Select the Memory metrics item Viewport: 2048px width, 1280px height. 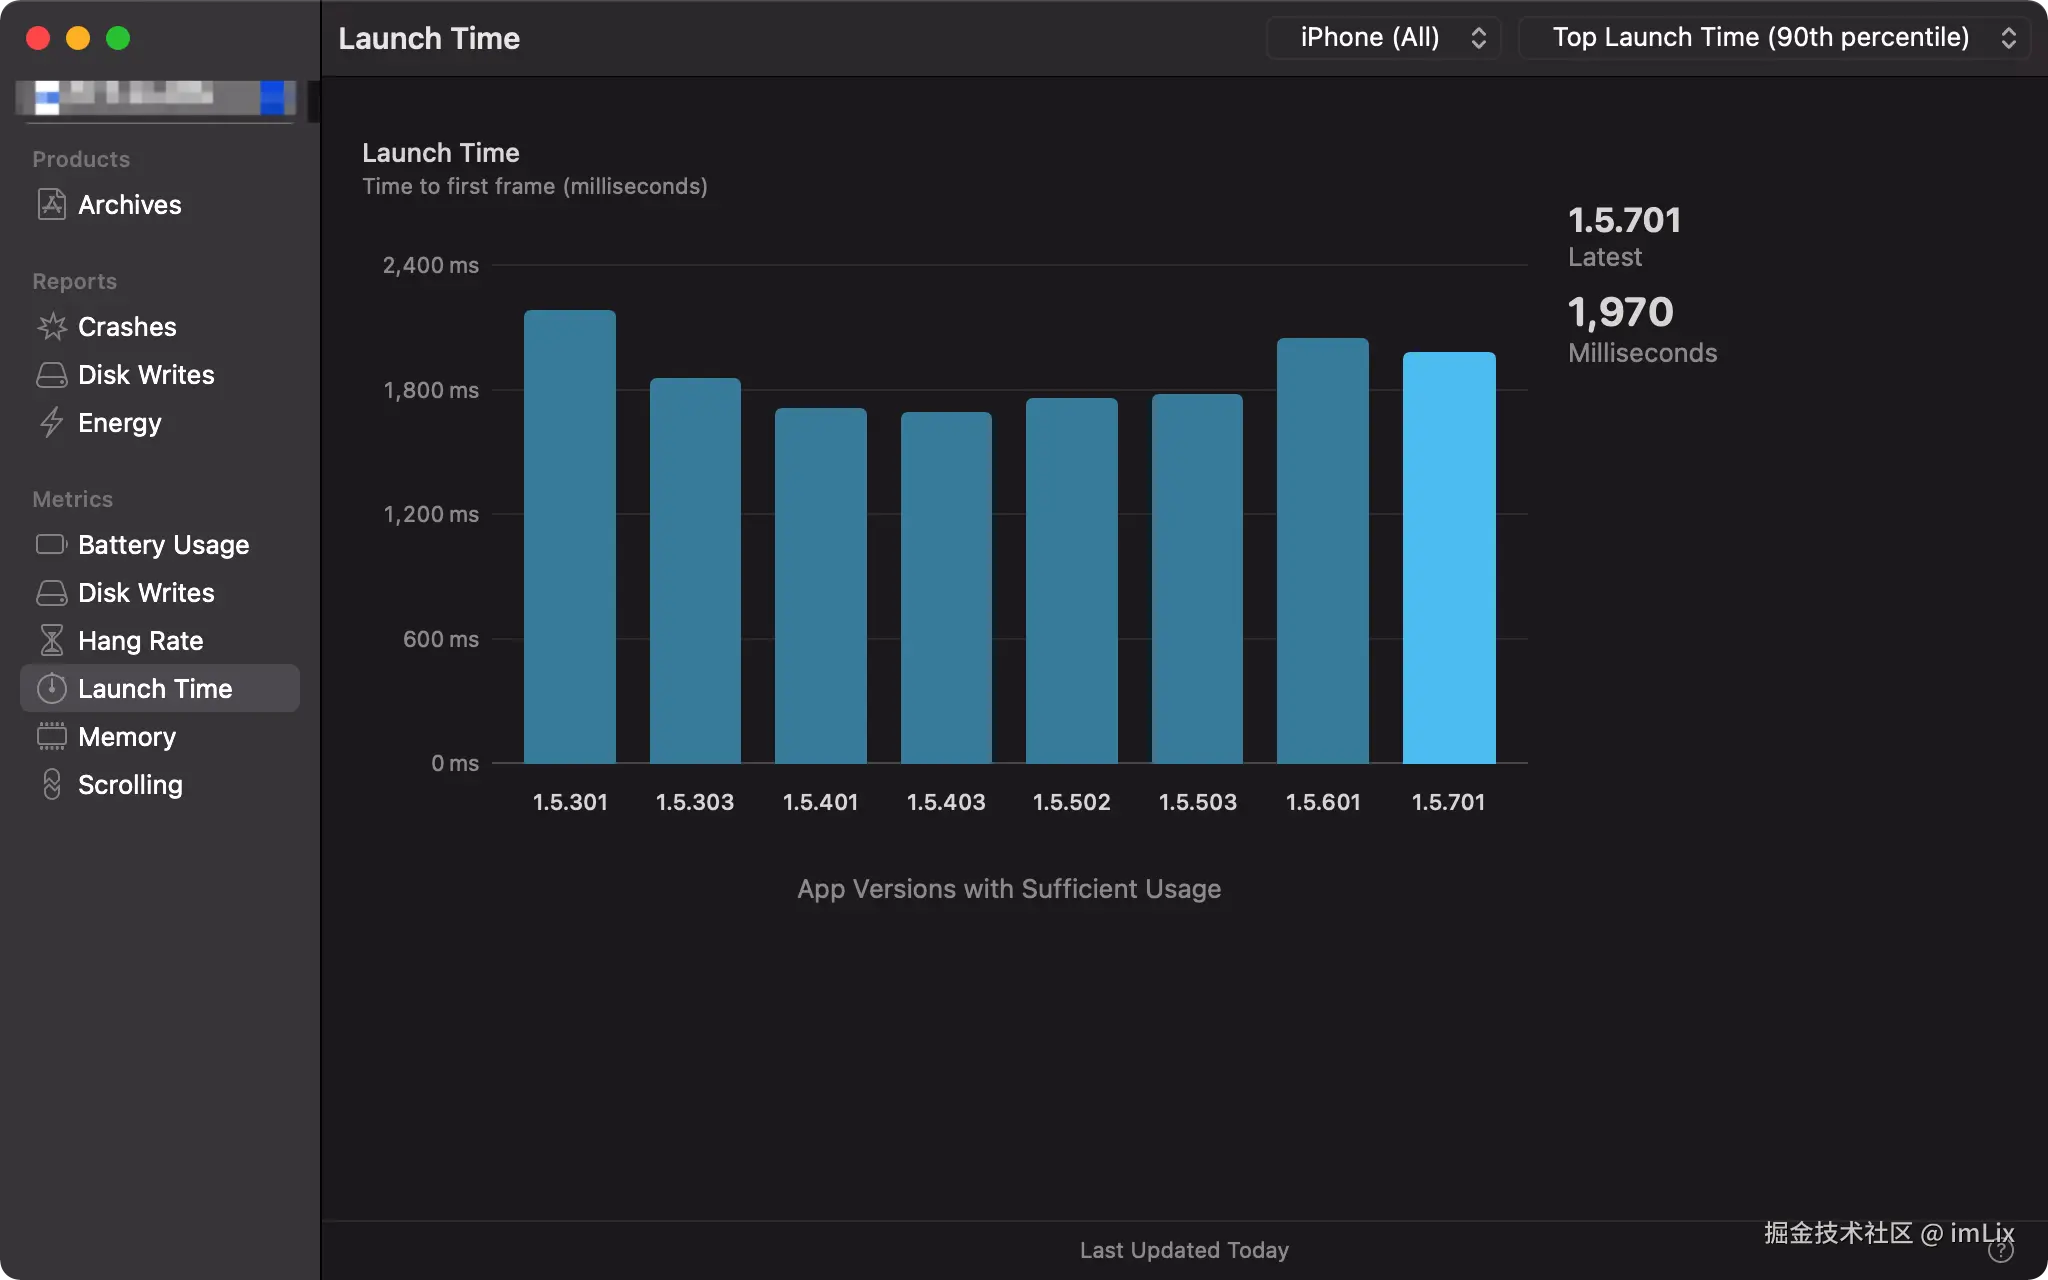click(x=127, y=737)
